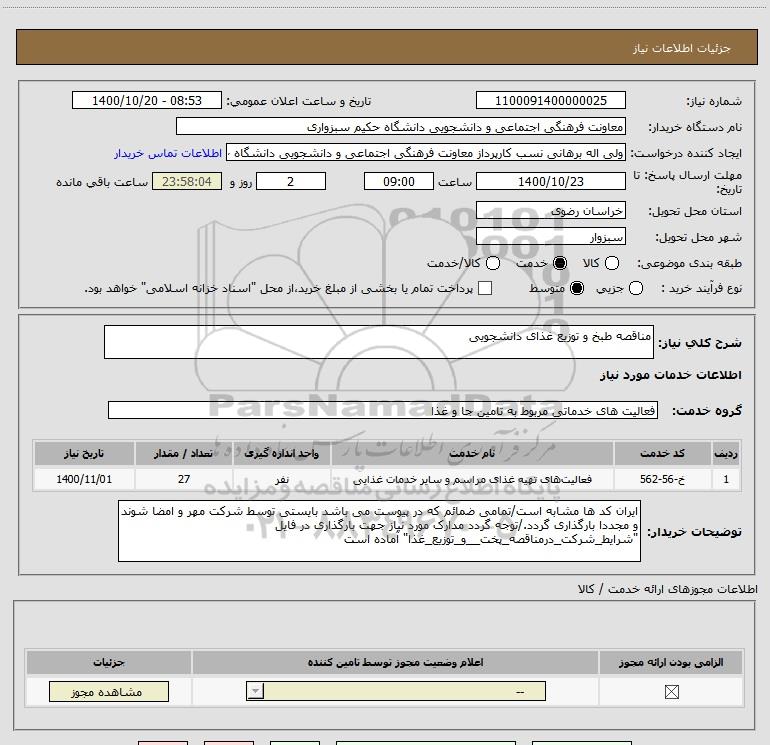Image resolution: width=770 pixels, height=745 pixels.
Task: Select the خدمت radio button
Action: [560, 263]
